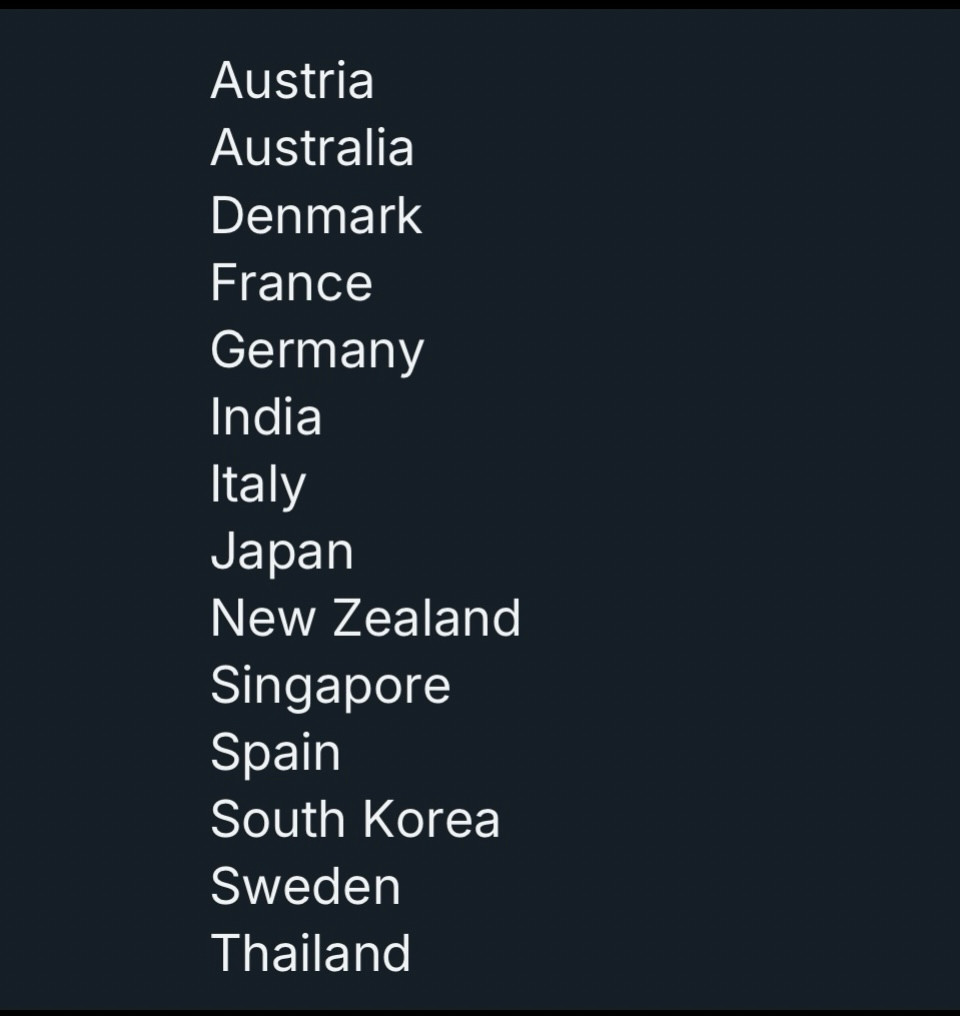960x1016 pixels.
Task: Select New Zealand in the list
Action: click(x=366, y=618)
